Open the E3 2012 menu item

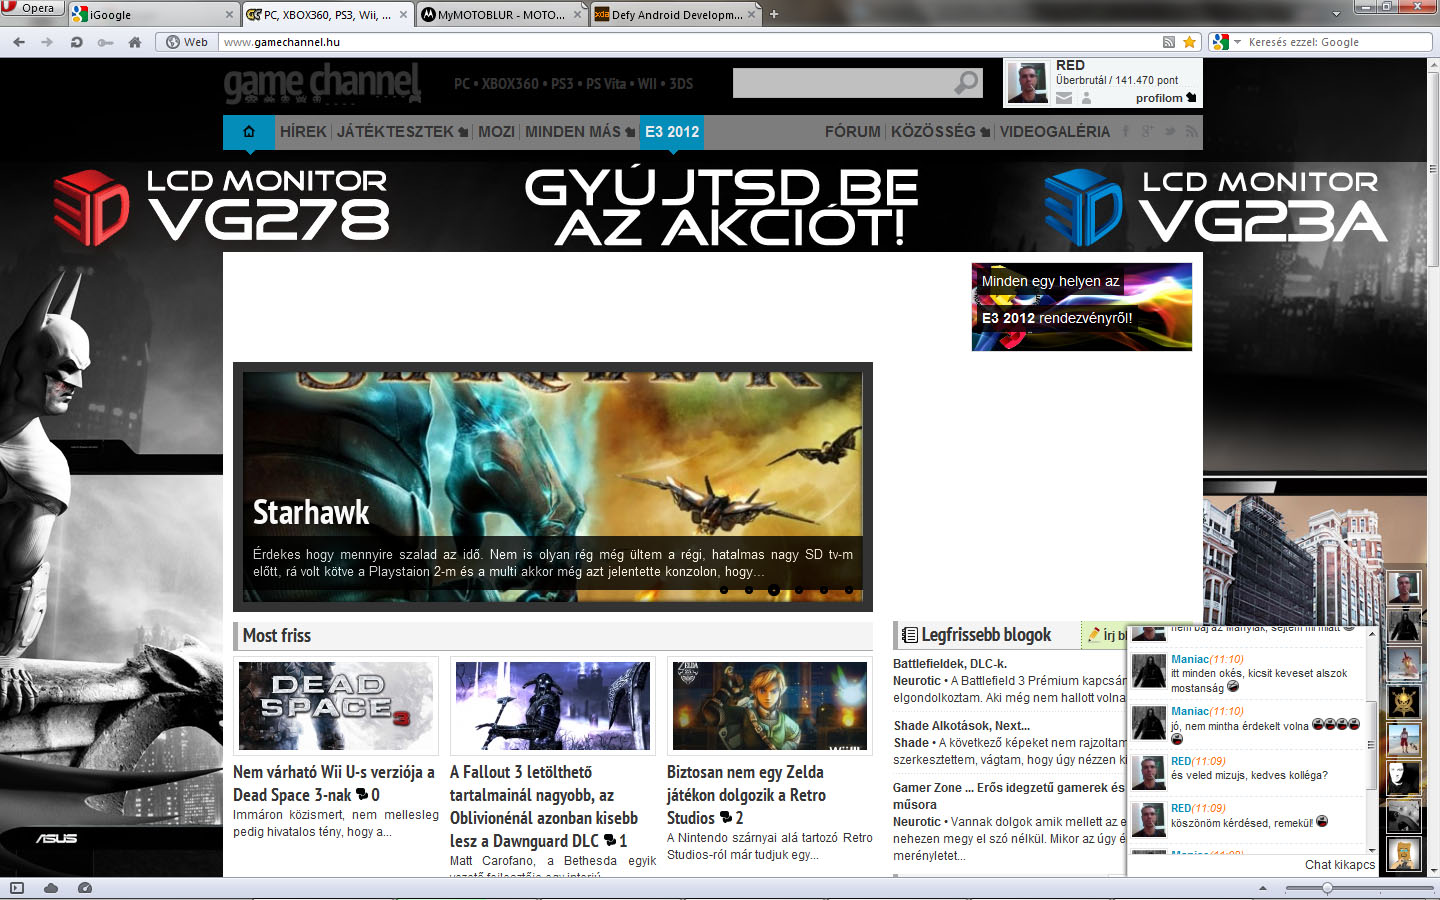coord(671,131)
